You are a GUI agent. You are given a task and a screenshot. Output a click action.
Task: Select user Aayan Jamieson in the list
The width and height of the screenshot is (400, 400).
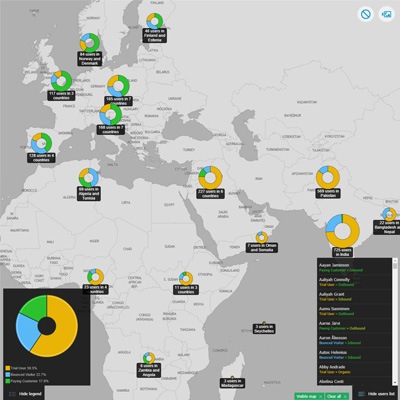coord(355,268)
